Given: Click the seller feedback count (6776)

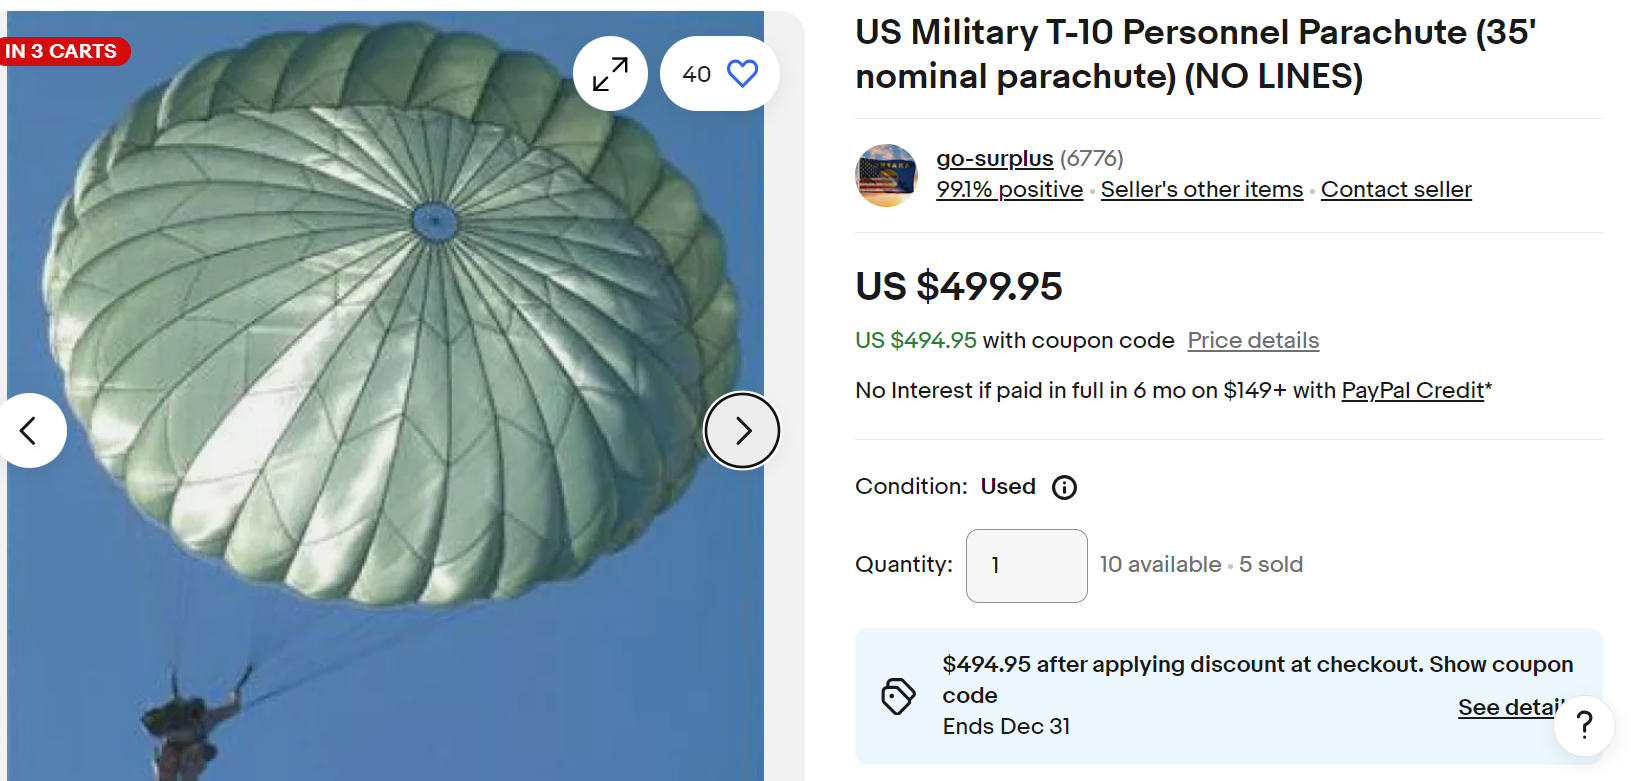Looking at the screenshot, I should pos(1091,158).
